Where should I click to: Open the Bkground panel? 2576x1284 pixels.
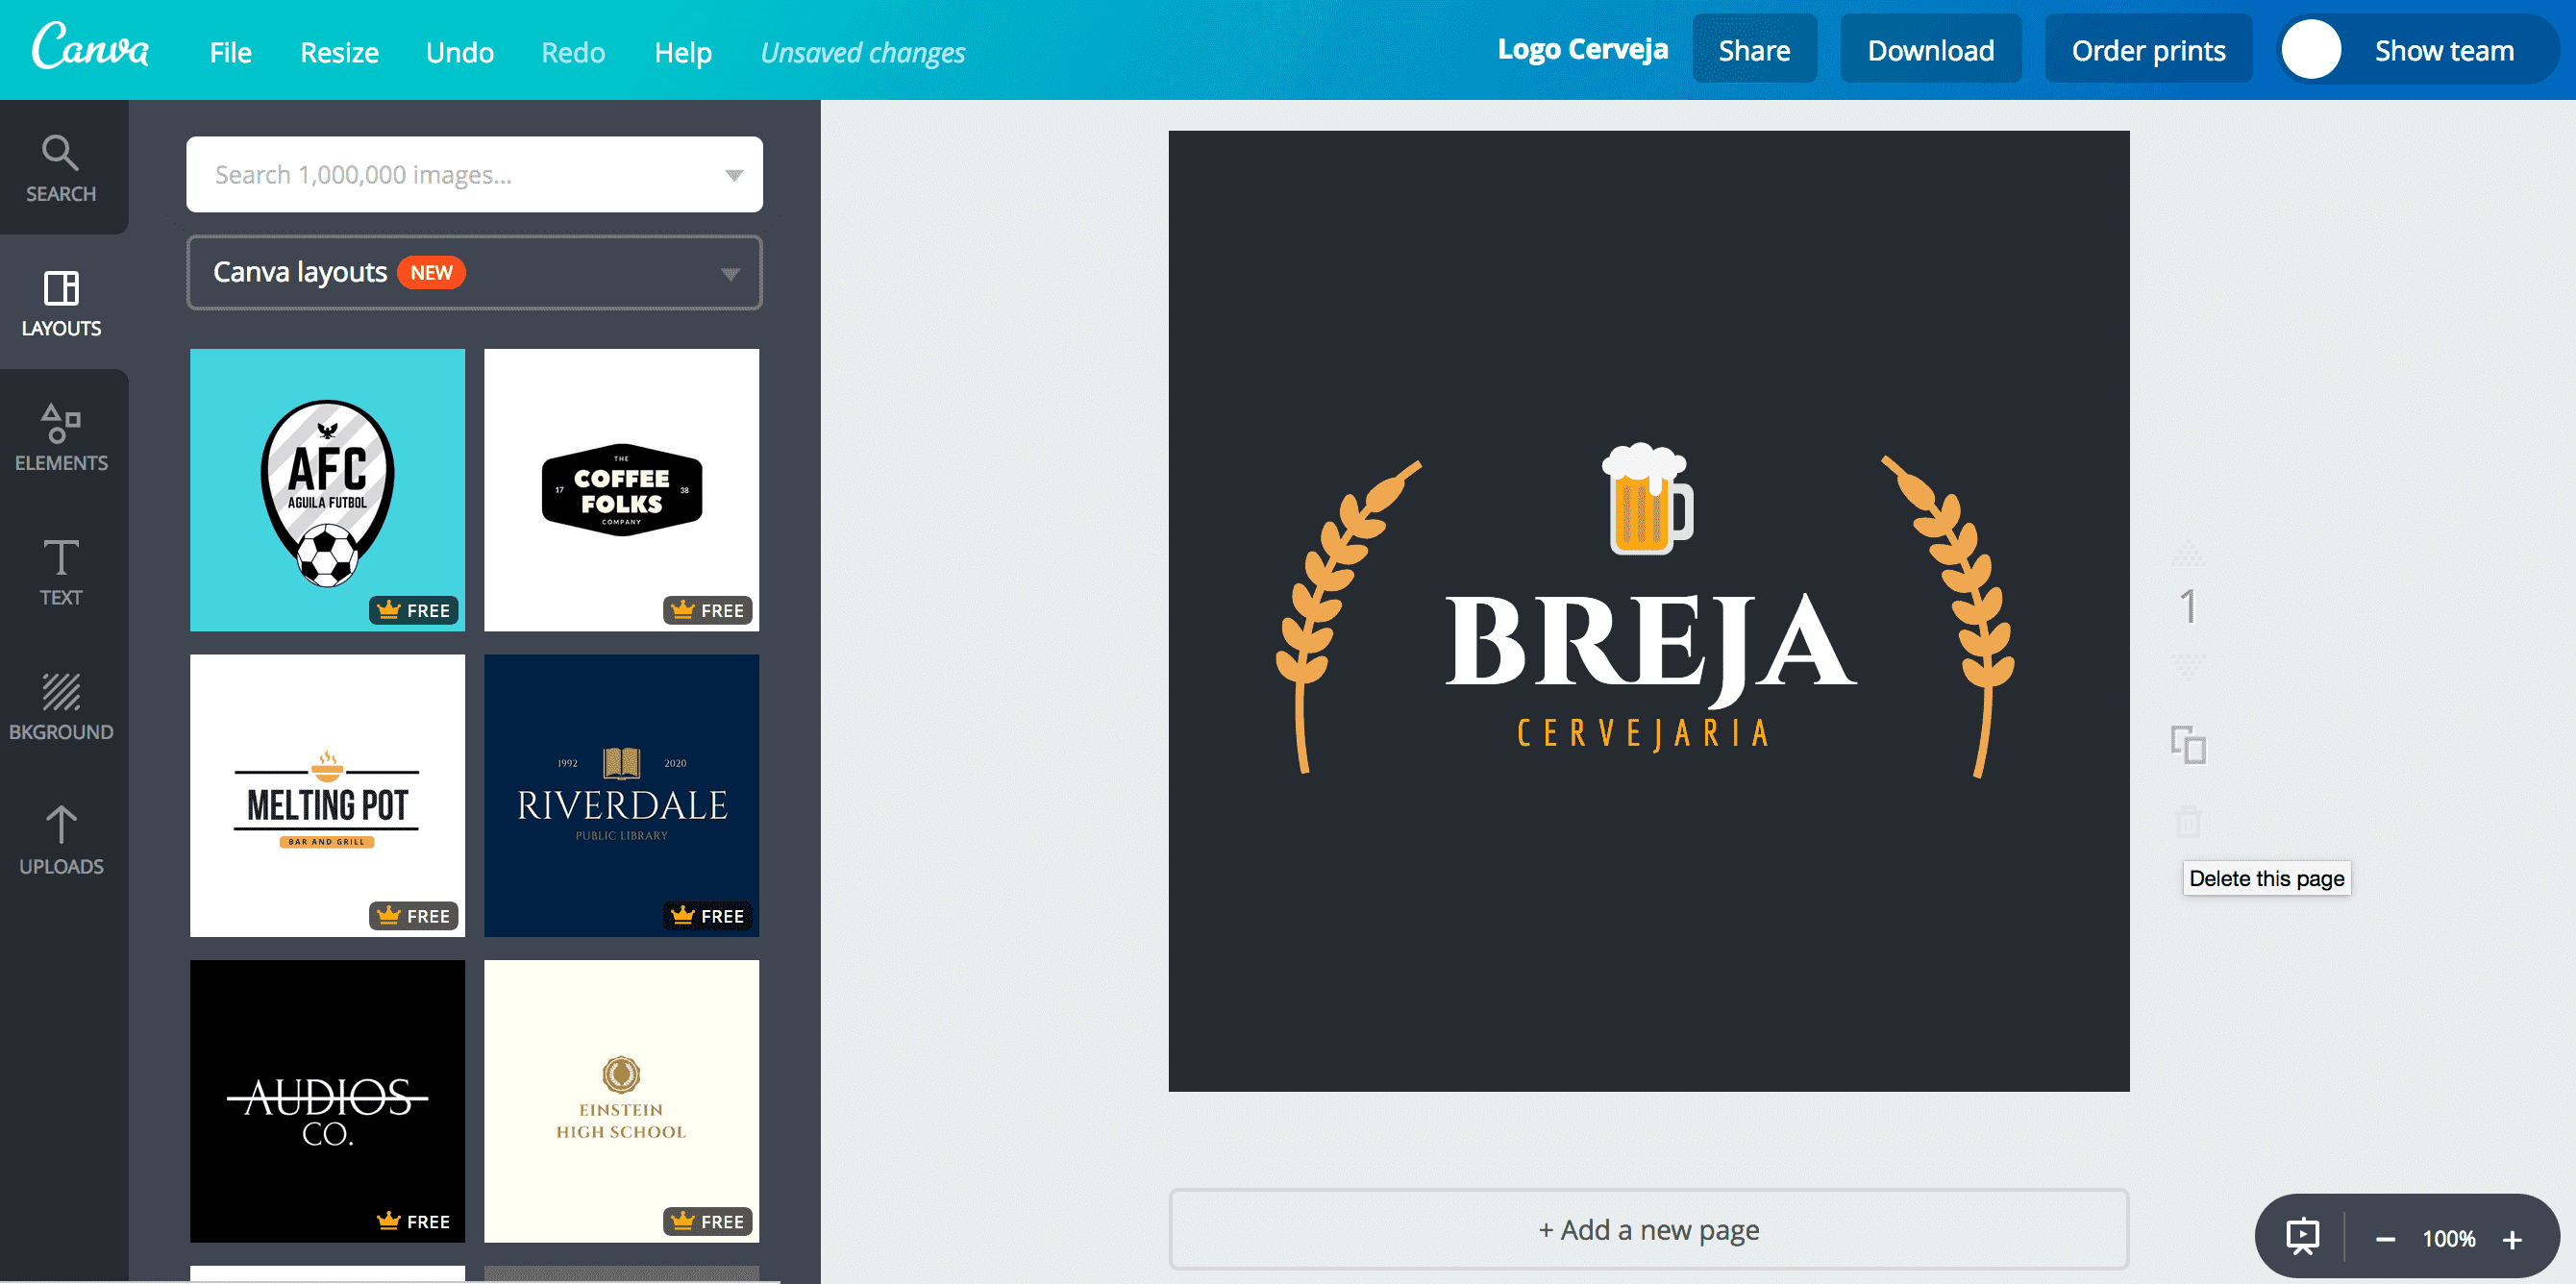[62, 706]
